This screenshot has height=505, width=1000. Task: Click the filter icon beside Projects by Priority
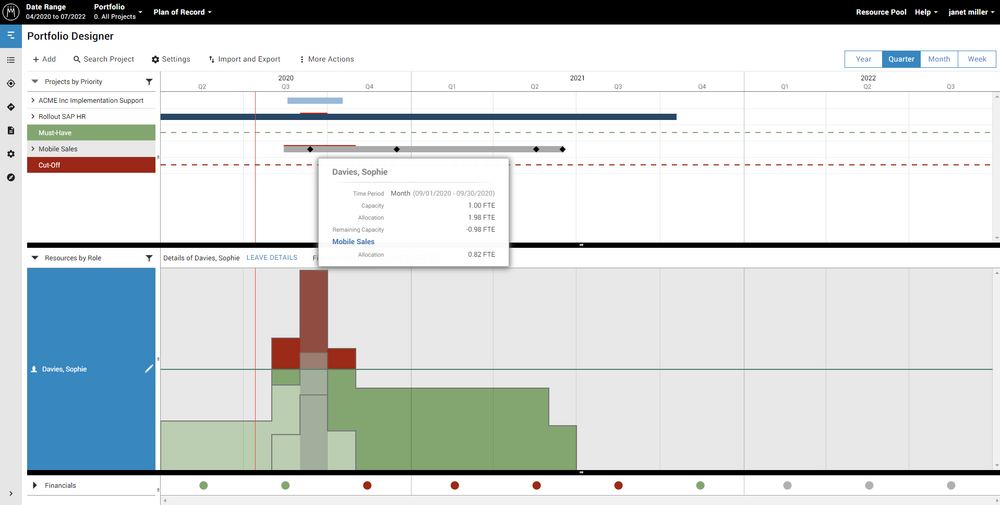pyautogui.click(x=149, y=82)
